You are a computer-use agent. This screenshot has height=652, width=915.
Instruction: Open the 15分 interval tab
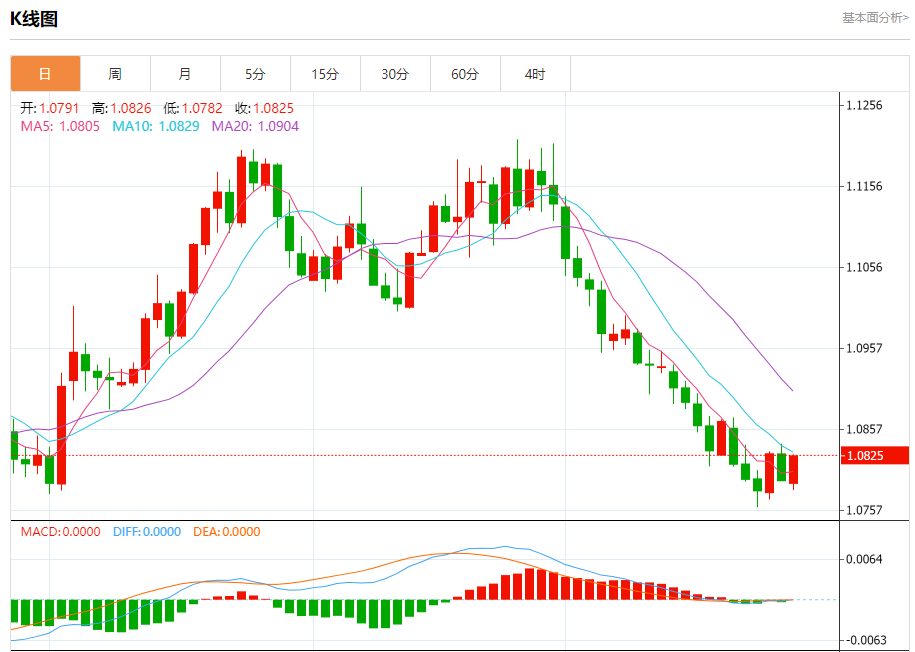point(325,74)
